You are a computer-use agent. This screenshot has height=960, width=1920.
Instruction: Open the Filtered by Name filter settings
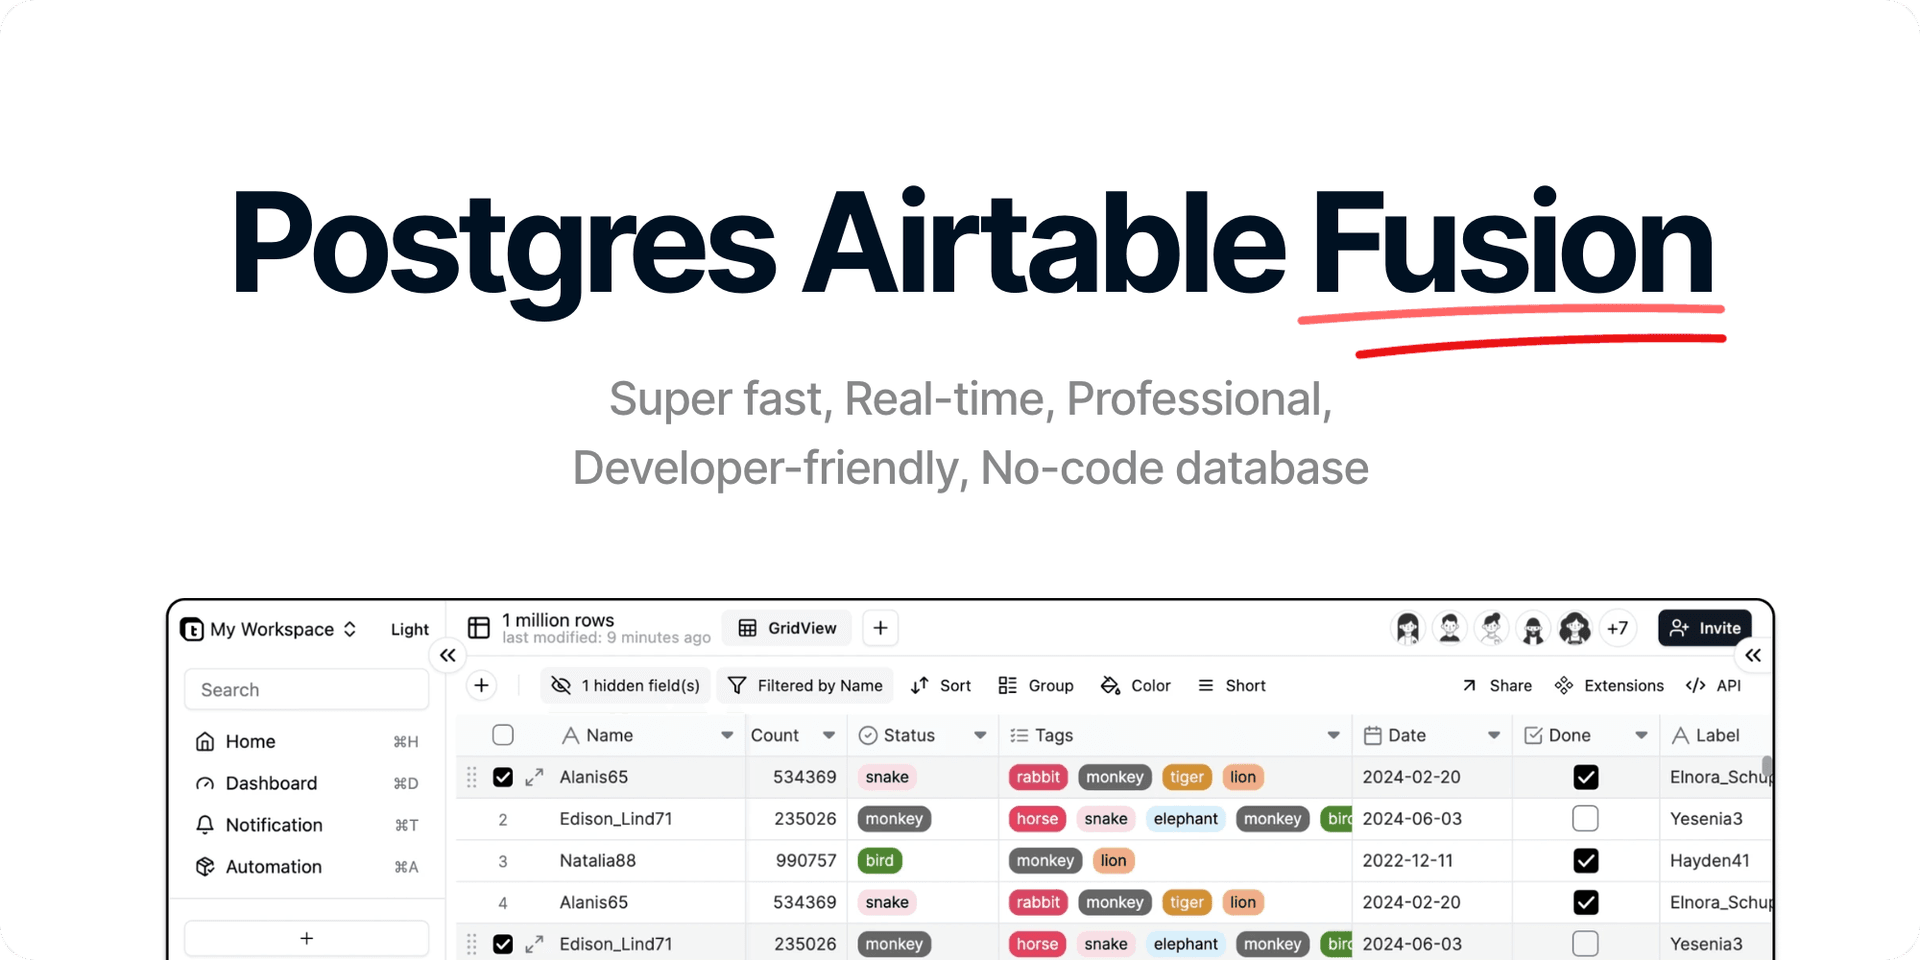pos(805,685)
